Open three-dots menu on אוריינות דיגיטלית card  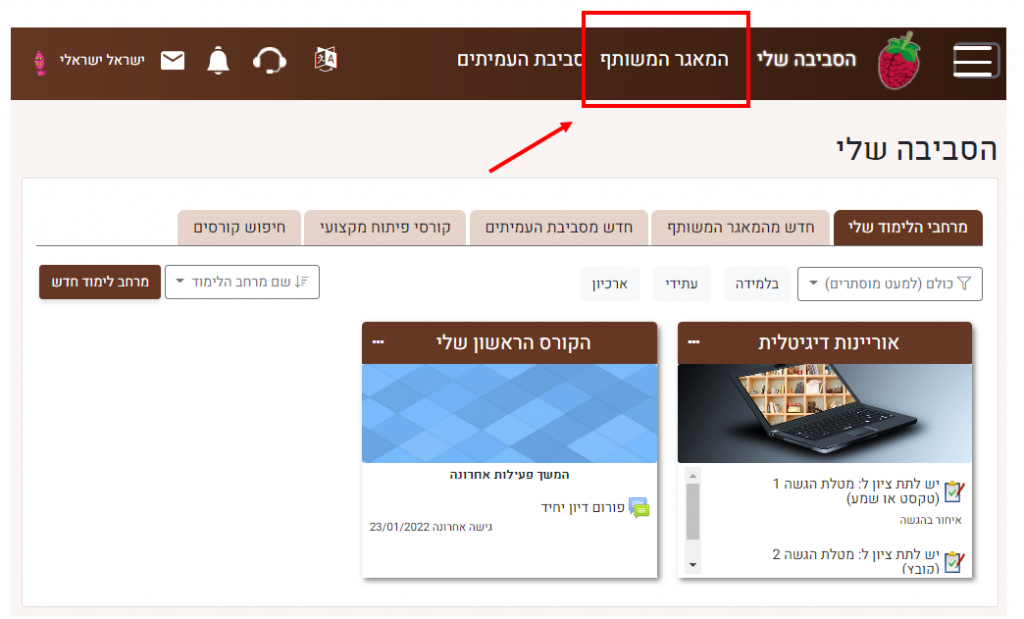coord(694,342)
